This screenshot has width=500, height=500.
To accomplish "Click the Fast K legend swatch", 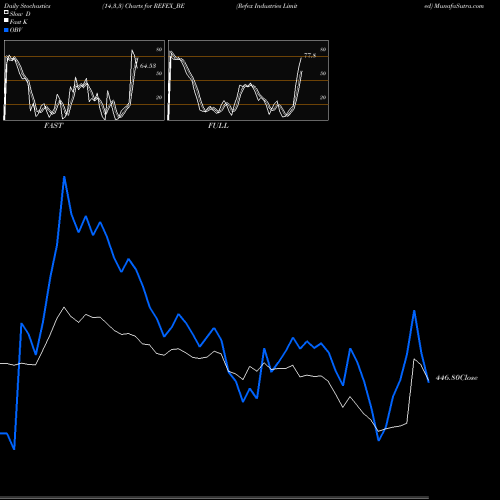I will 6,21.
